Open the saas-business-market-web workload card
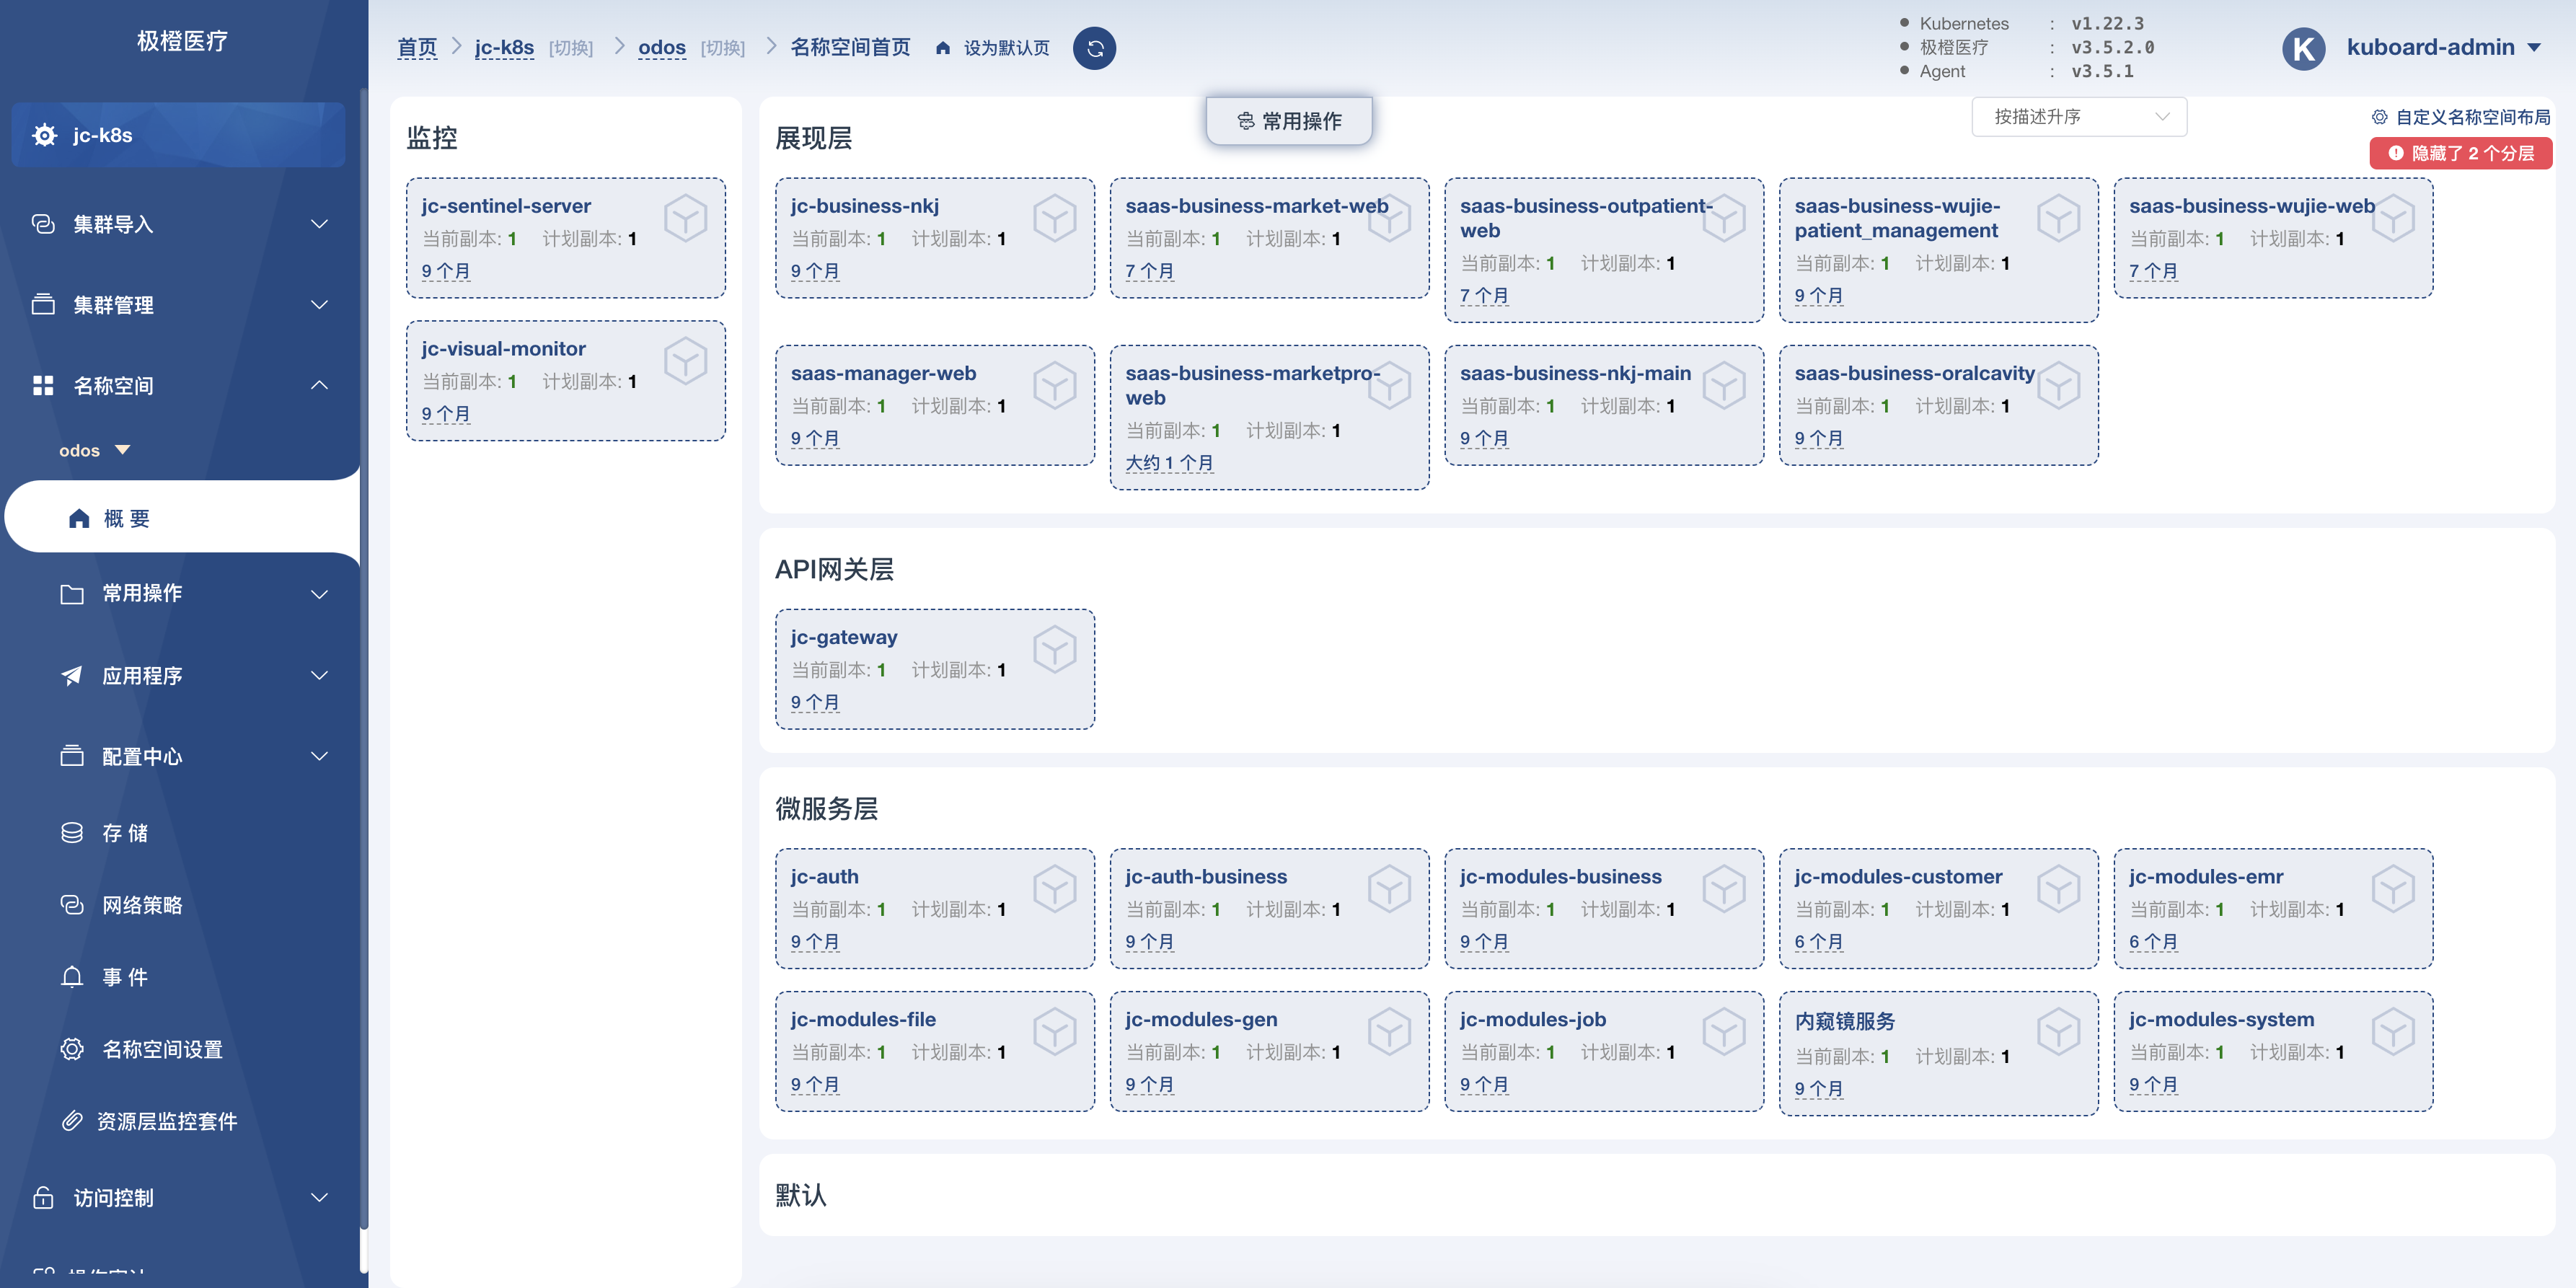This screenshot has width=2576, height=1288. coord(1269,238)
